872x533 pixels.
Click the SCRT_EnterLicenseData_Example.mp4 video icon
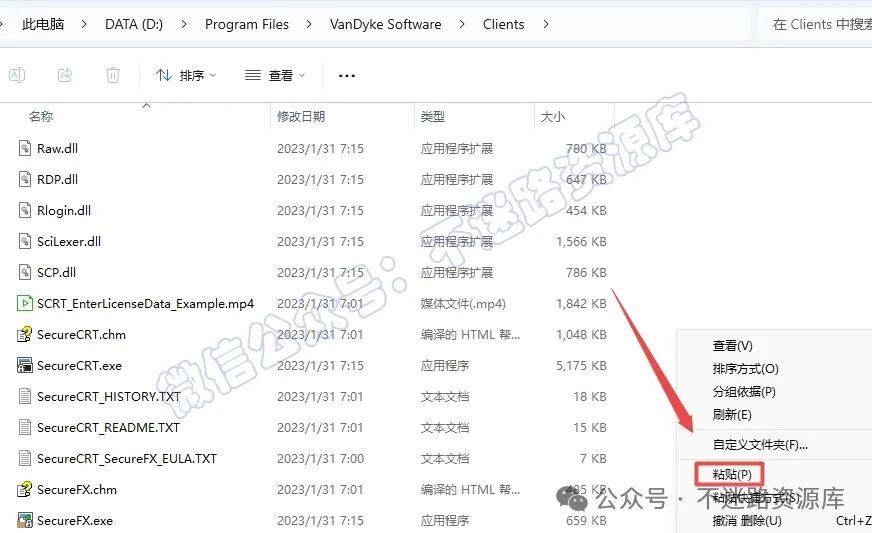pos(24,303)
